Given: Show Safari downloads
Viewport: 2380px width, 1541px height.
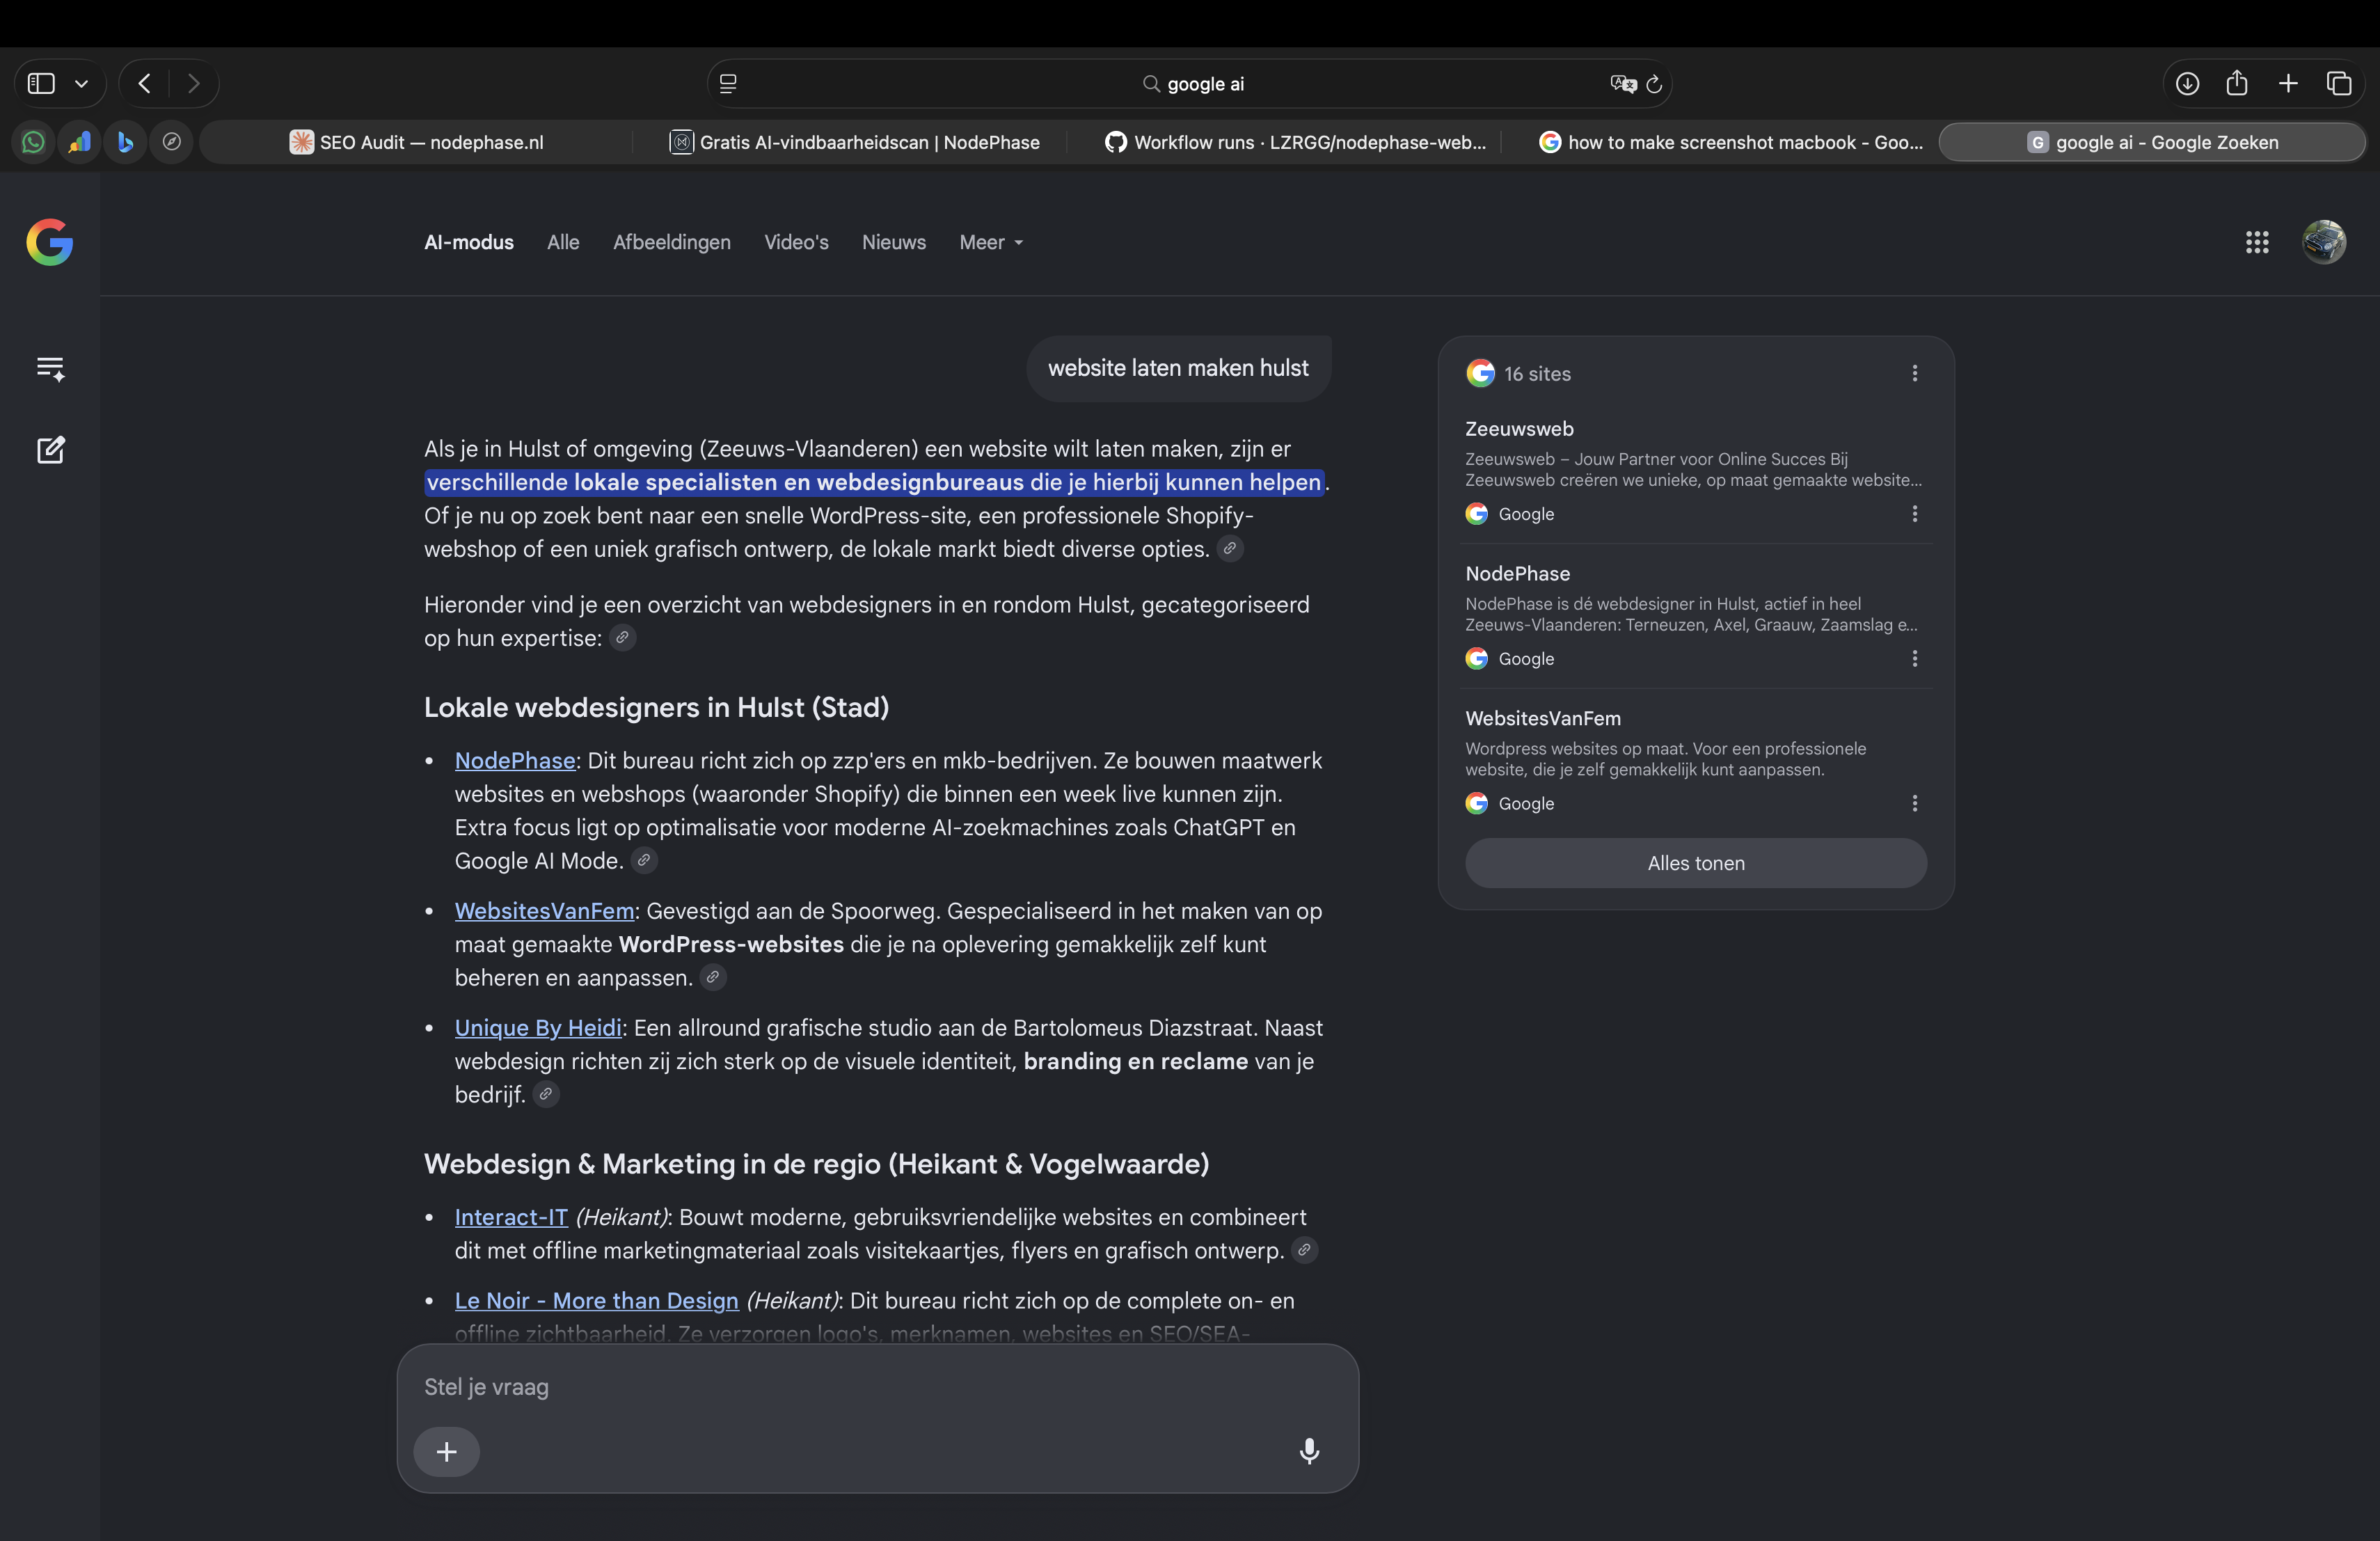Looking at the screenshot, I should pyautogui.click(x=2187, y=84).
